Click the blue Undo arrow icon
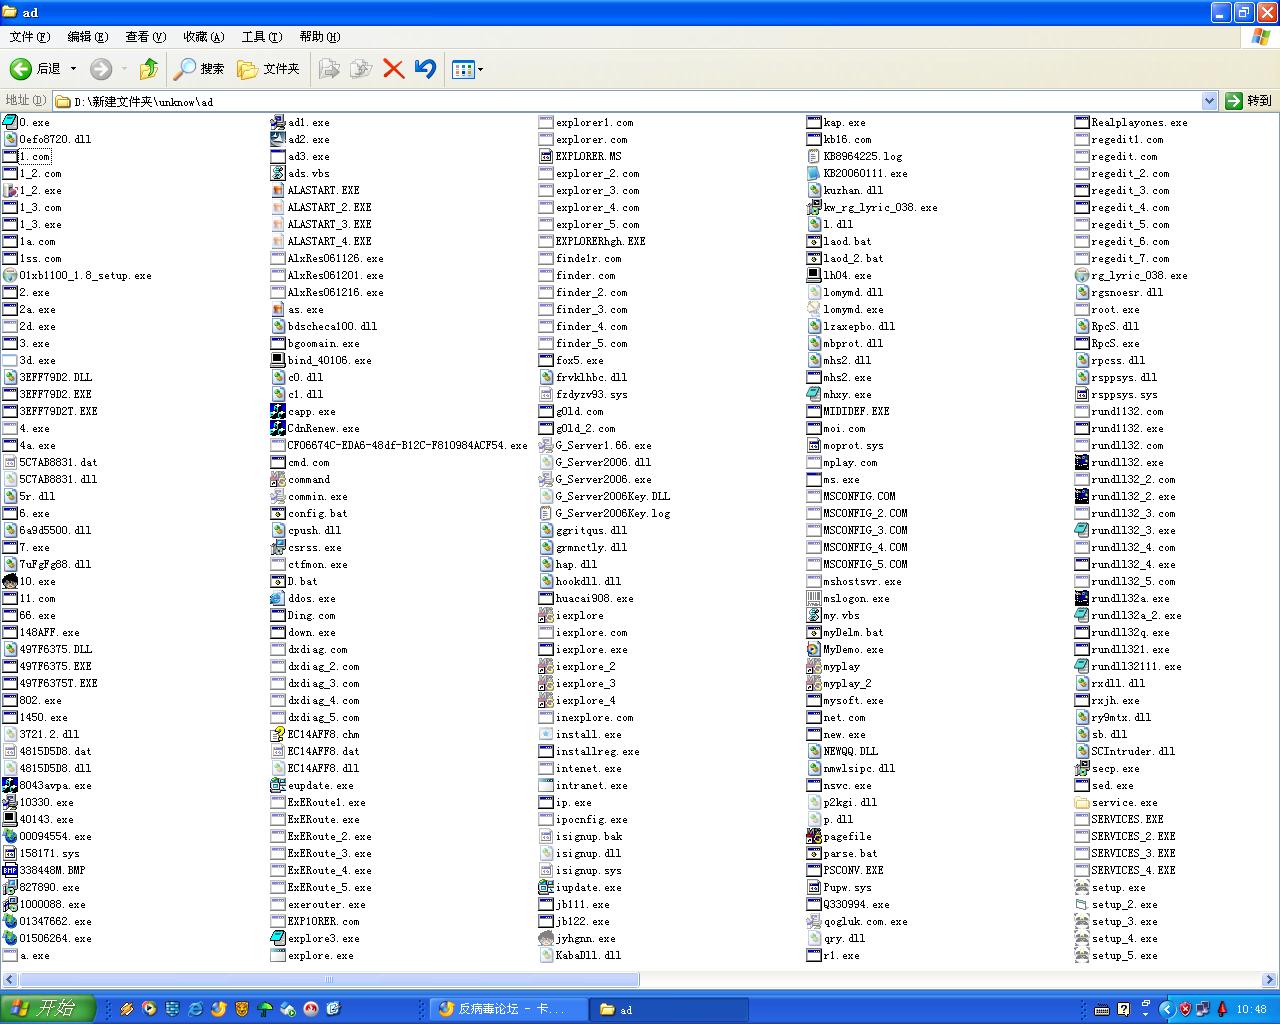Viewport: 1280px width, 1024px height. (425, 69)
